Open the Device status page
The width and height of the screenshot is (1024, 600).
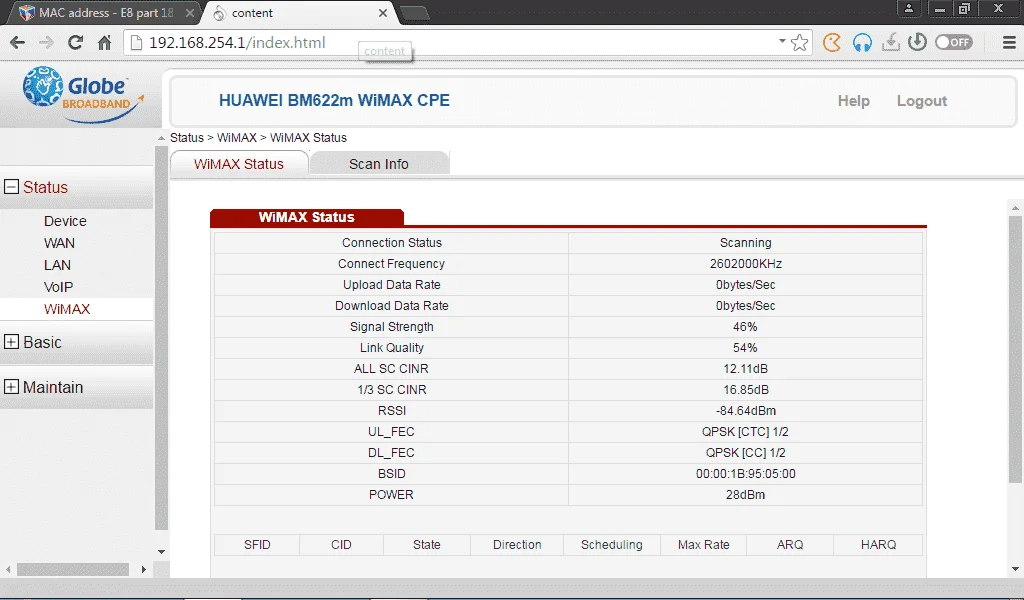coord(65,221)
